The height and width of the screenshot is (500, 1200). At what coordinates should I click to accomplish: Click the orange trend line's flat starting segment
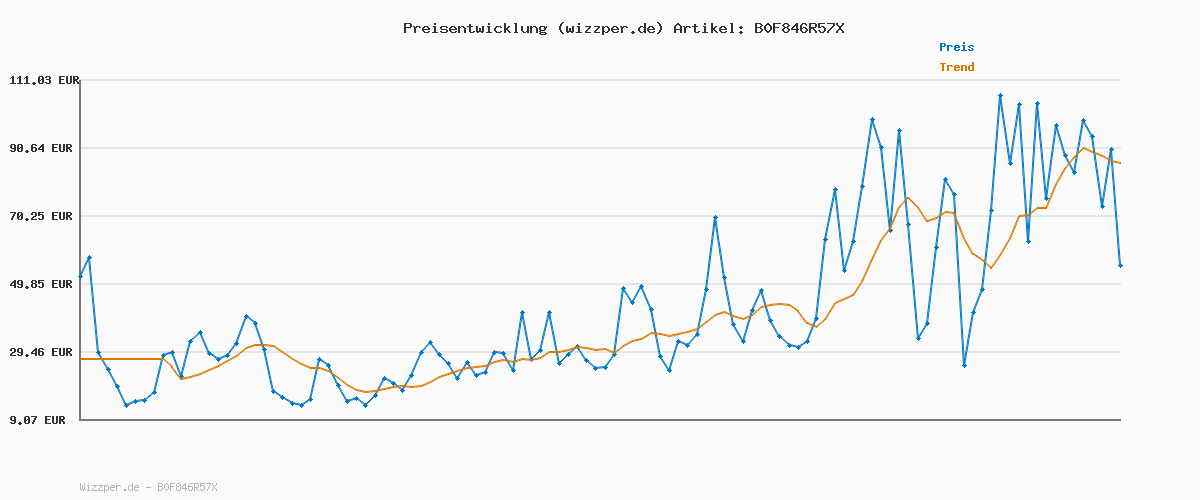coord(120,358)
